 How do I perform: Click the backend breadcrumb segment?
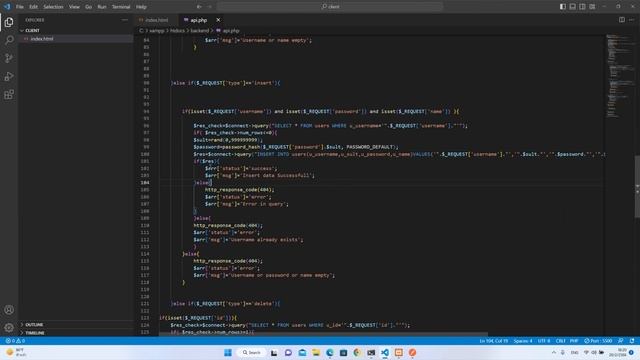pyautogui.click(x=200, y=31)
